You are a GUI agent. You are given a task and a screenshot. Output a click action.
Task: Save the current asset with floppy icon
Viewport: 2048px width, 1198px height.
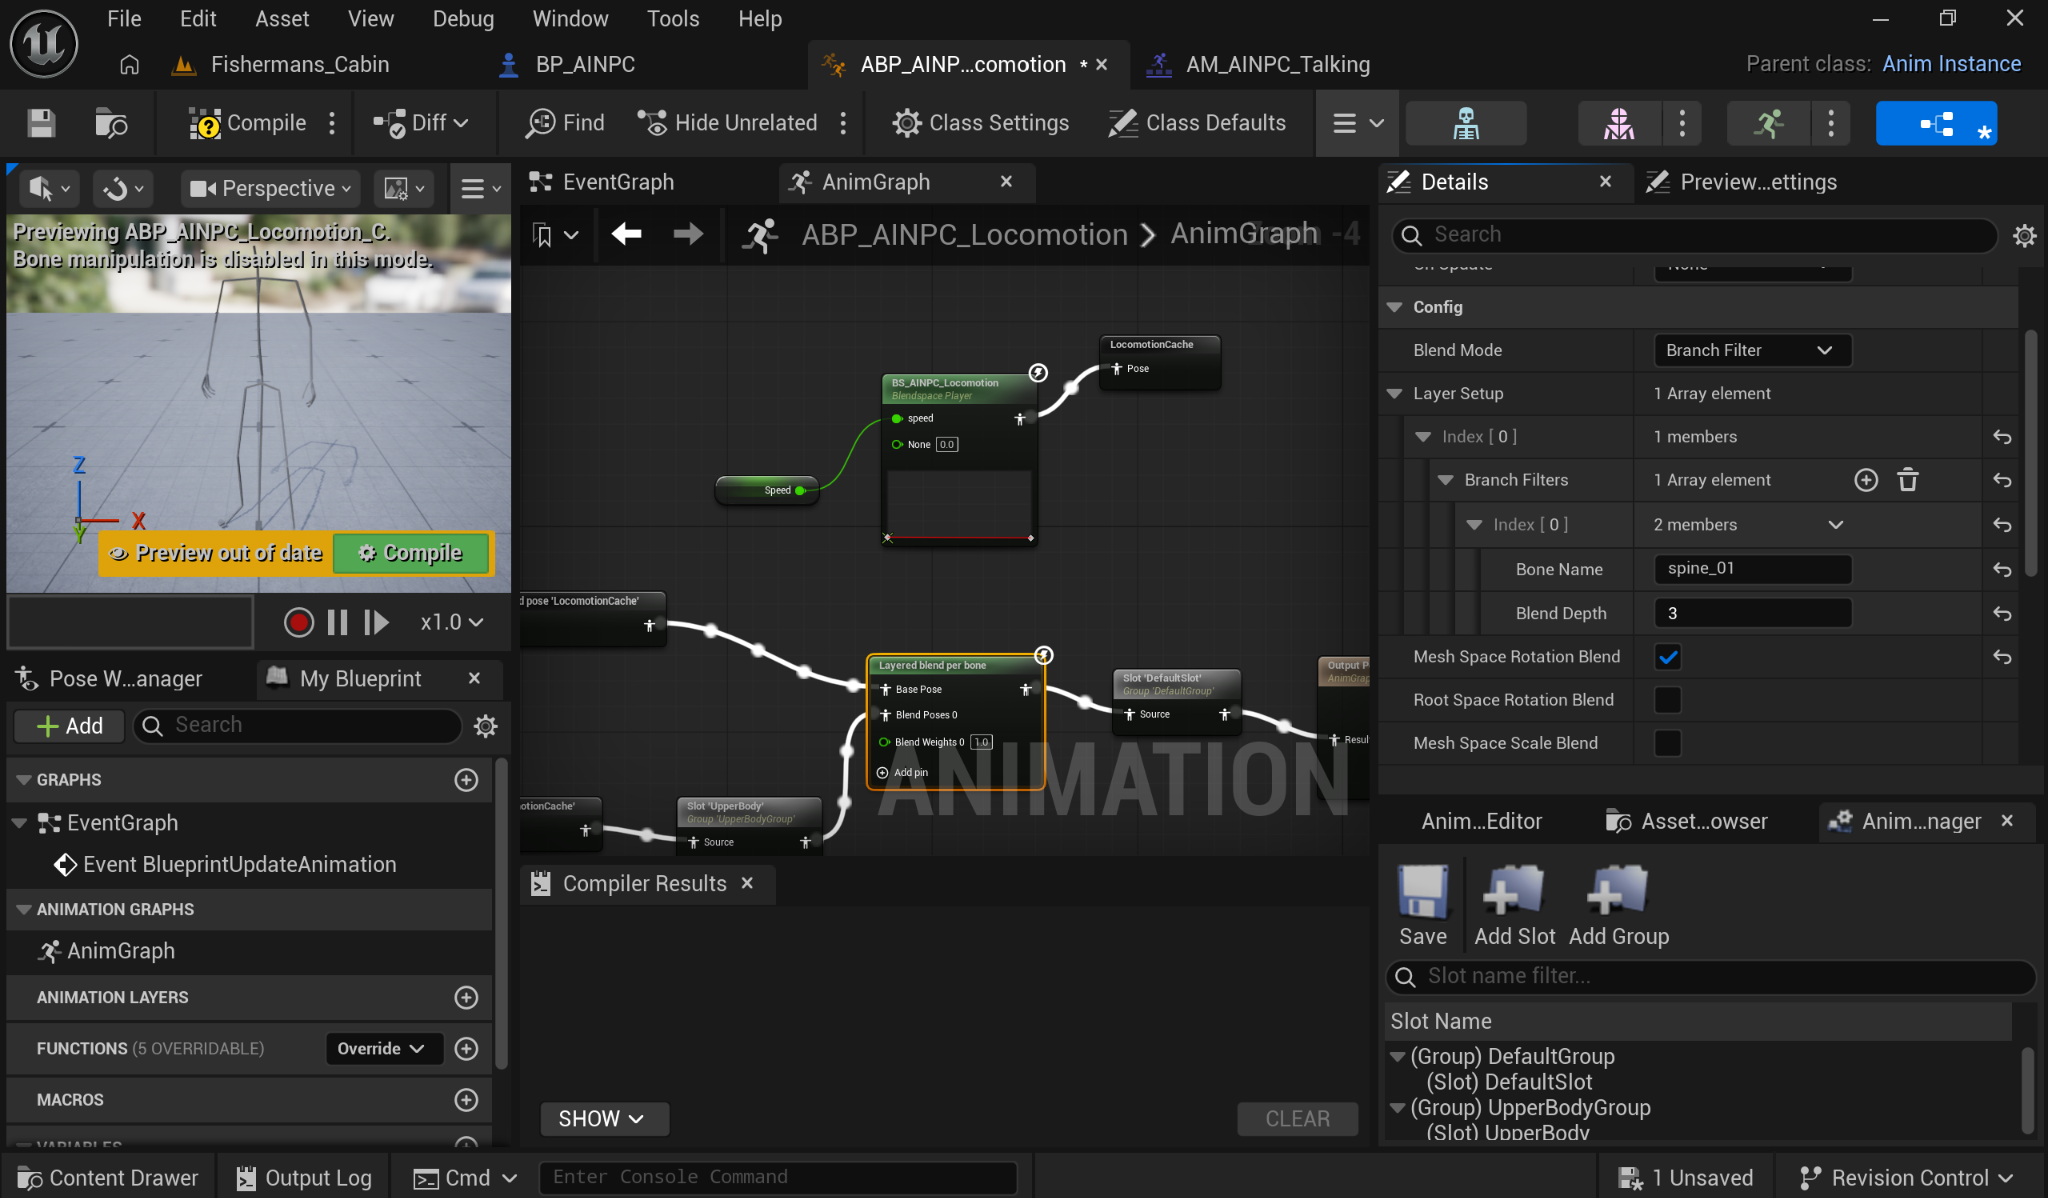[x=41, y=123]
